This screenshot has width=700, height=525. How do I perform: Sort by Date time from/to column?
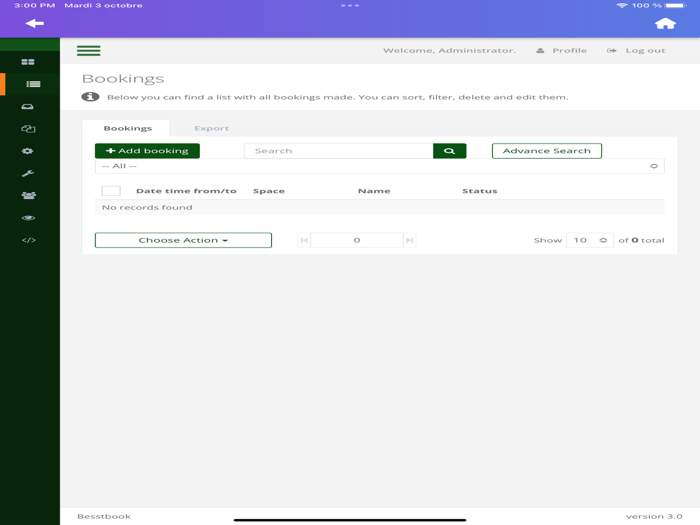click(186, 191)
